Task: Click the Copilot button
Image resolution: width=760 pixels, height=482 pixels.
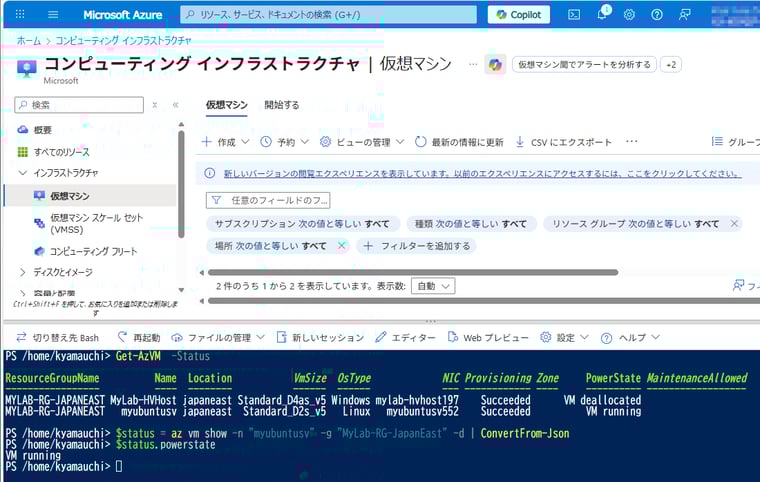Action: coord(519,15)
